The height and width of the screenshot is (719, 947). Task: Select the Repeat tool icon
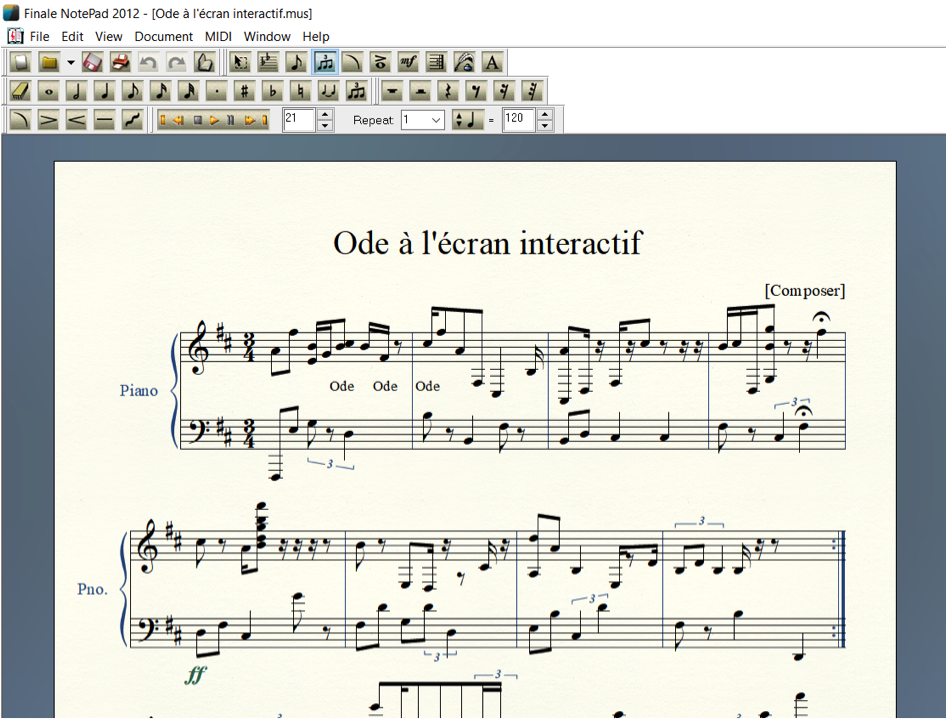tap(434, 61)
